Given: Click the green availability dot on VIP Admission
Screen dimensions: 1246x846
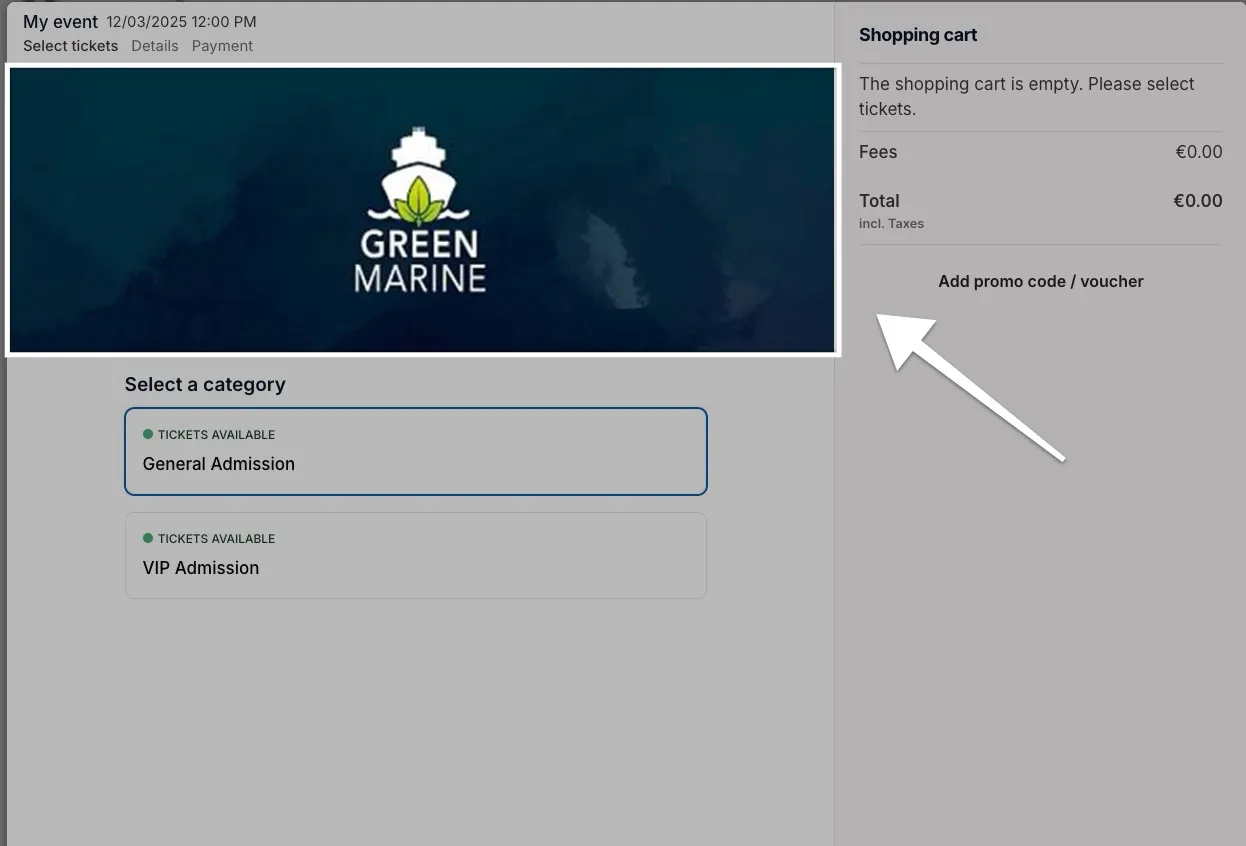Looking at the screenshot, I should 148,538.
